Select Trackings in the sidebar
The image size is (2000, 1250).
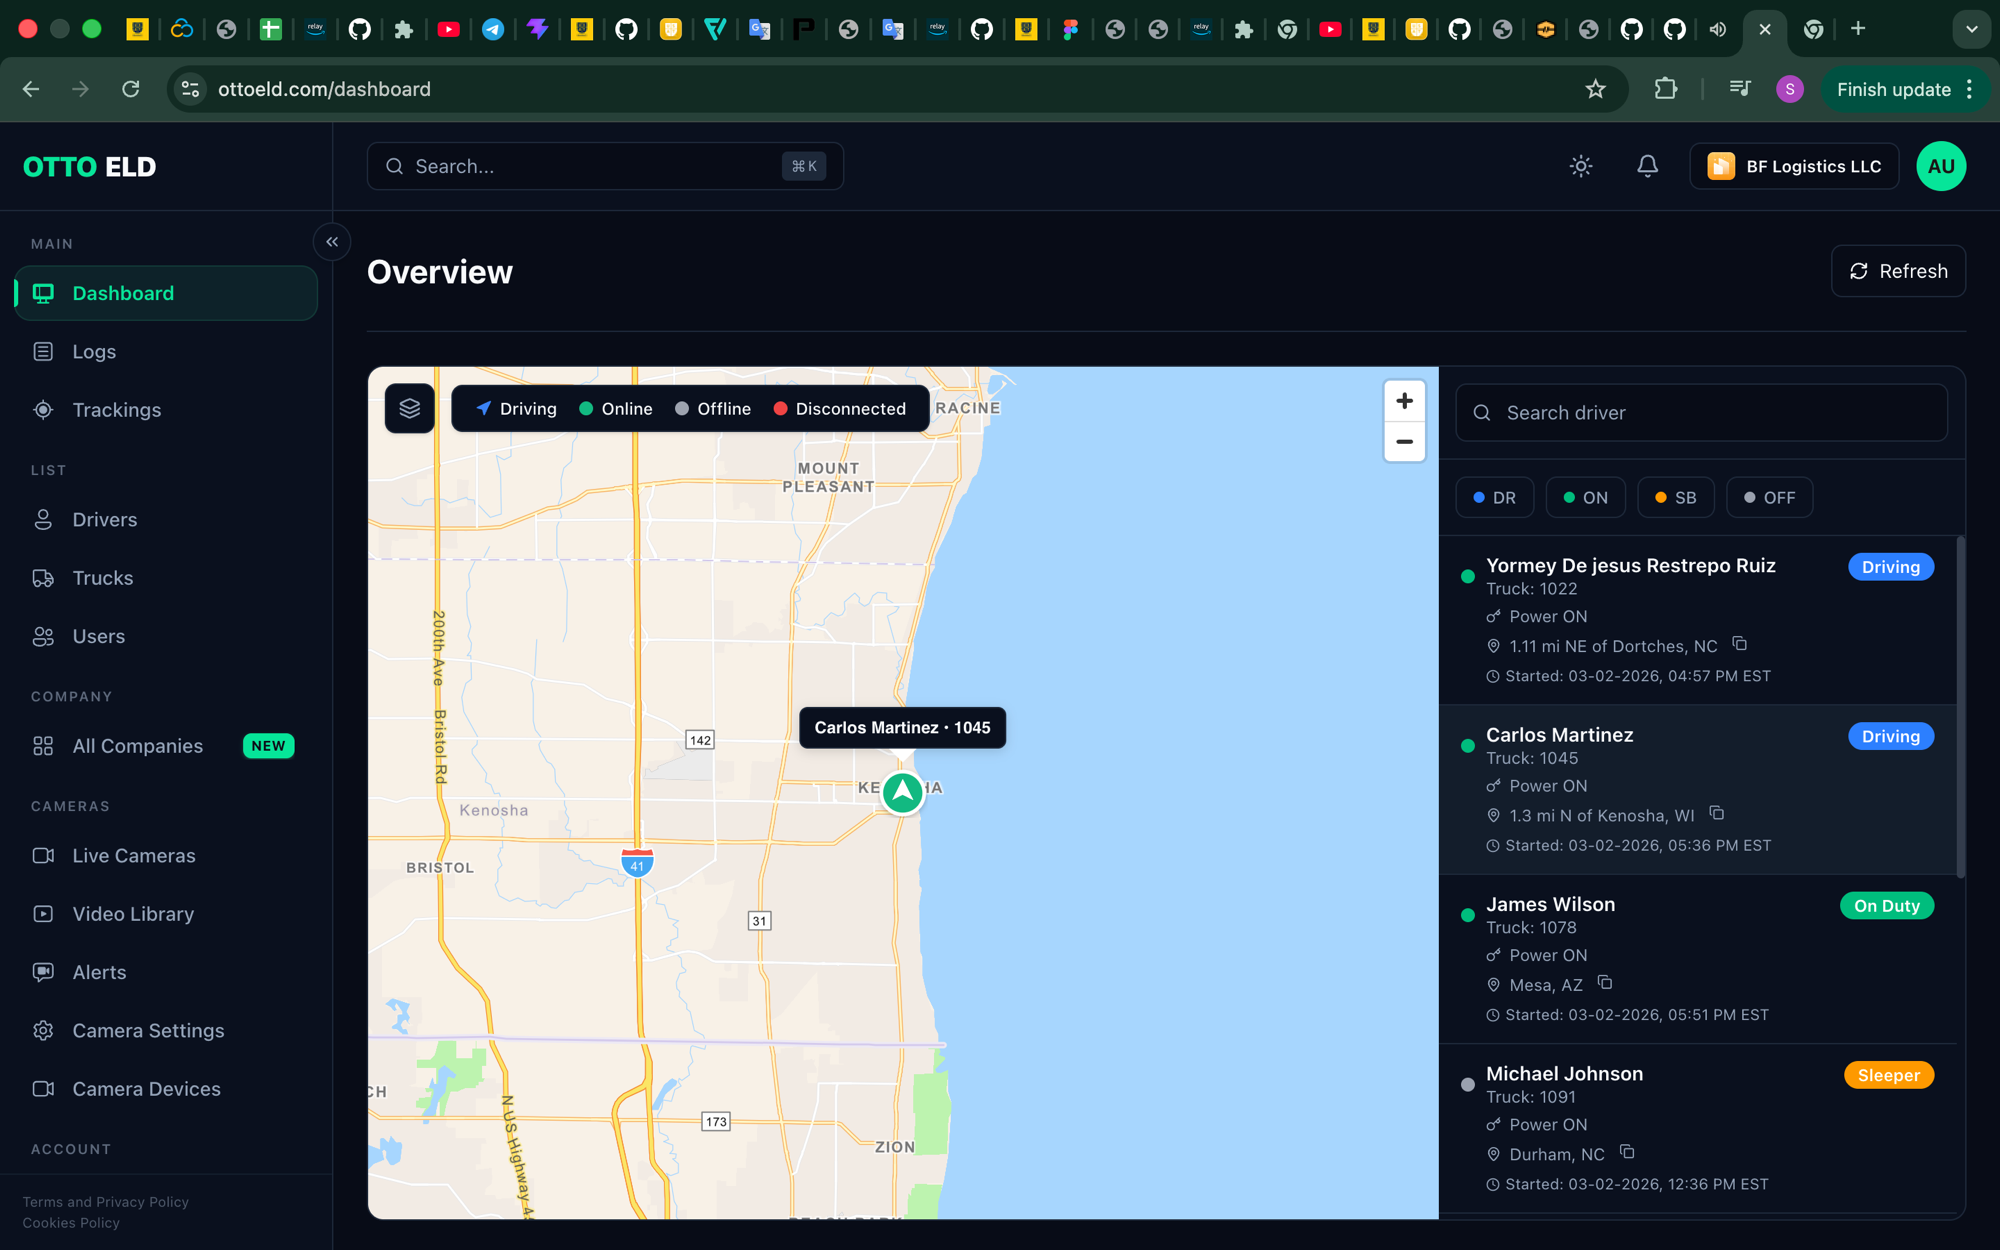[116, 409]
